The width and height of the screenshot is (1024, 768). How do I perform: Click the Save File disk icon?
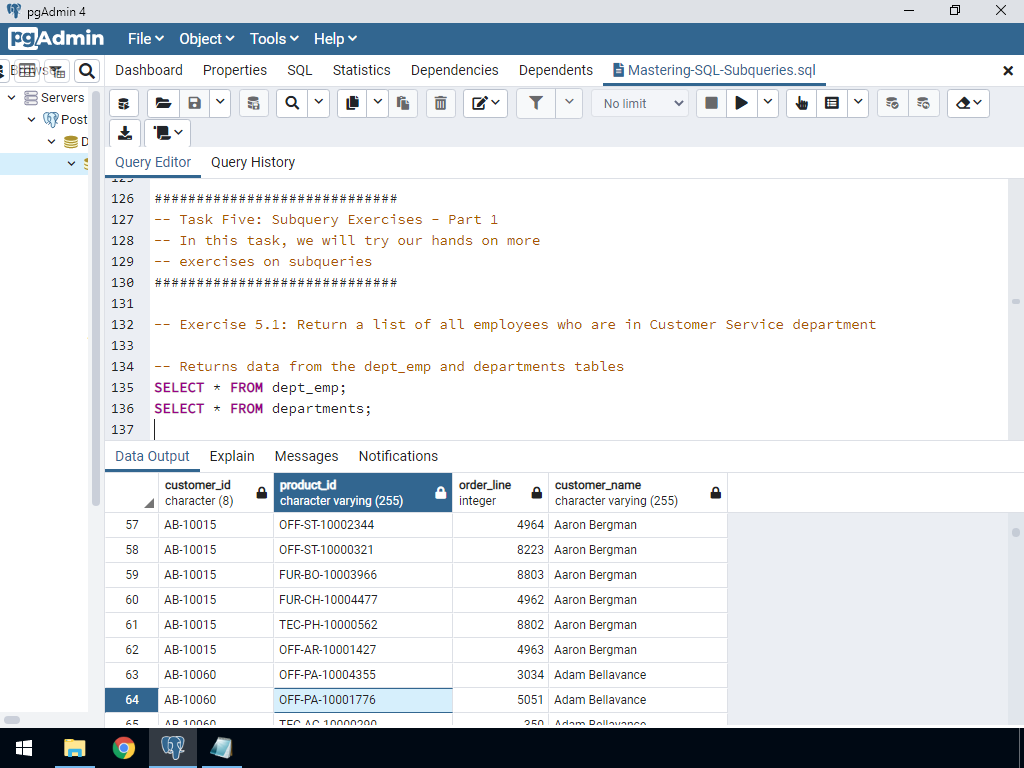click(195, 103)
